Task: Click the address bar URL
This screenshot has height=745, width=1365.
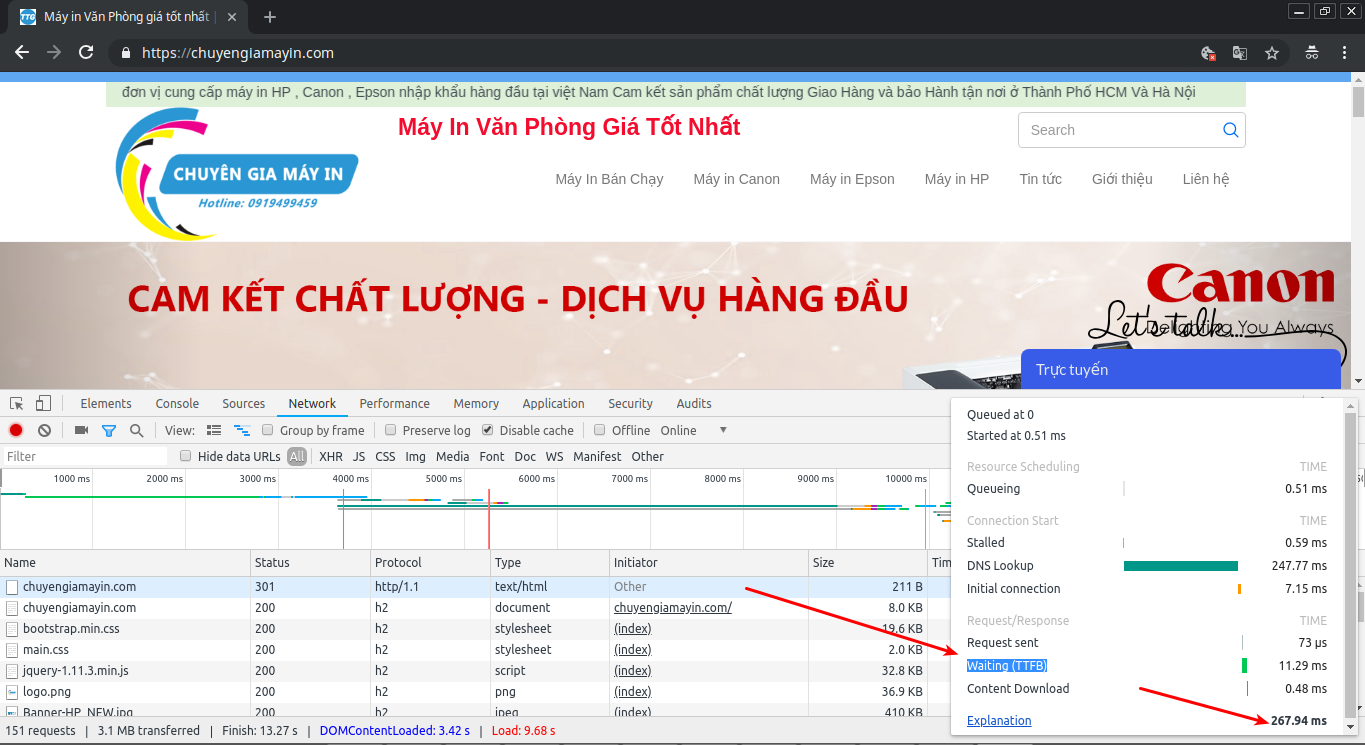Action: tap(238, 53)
